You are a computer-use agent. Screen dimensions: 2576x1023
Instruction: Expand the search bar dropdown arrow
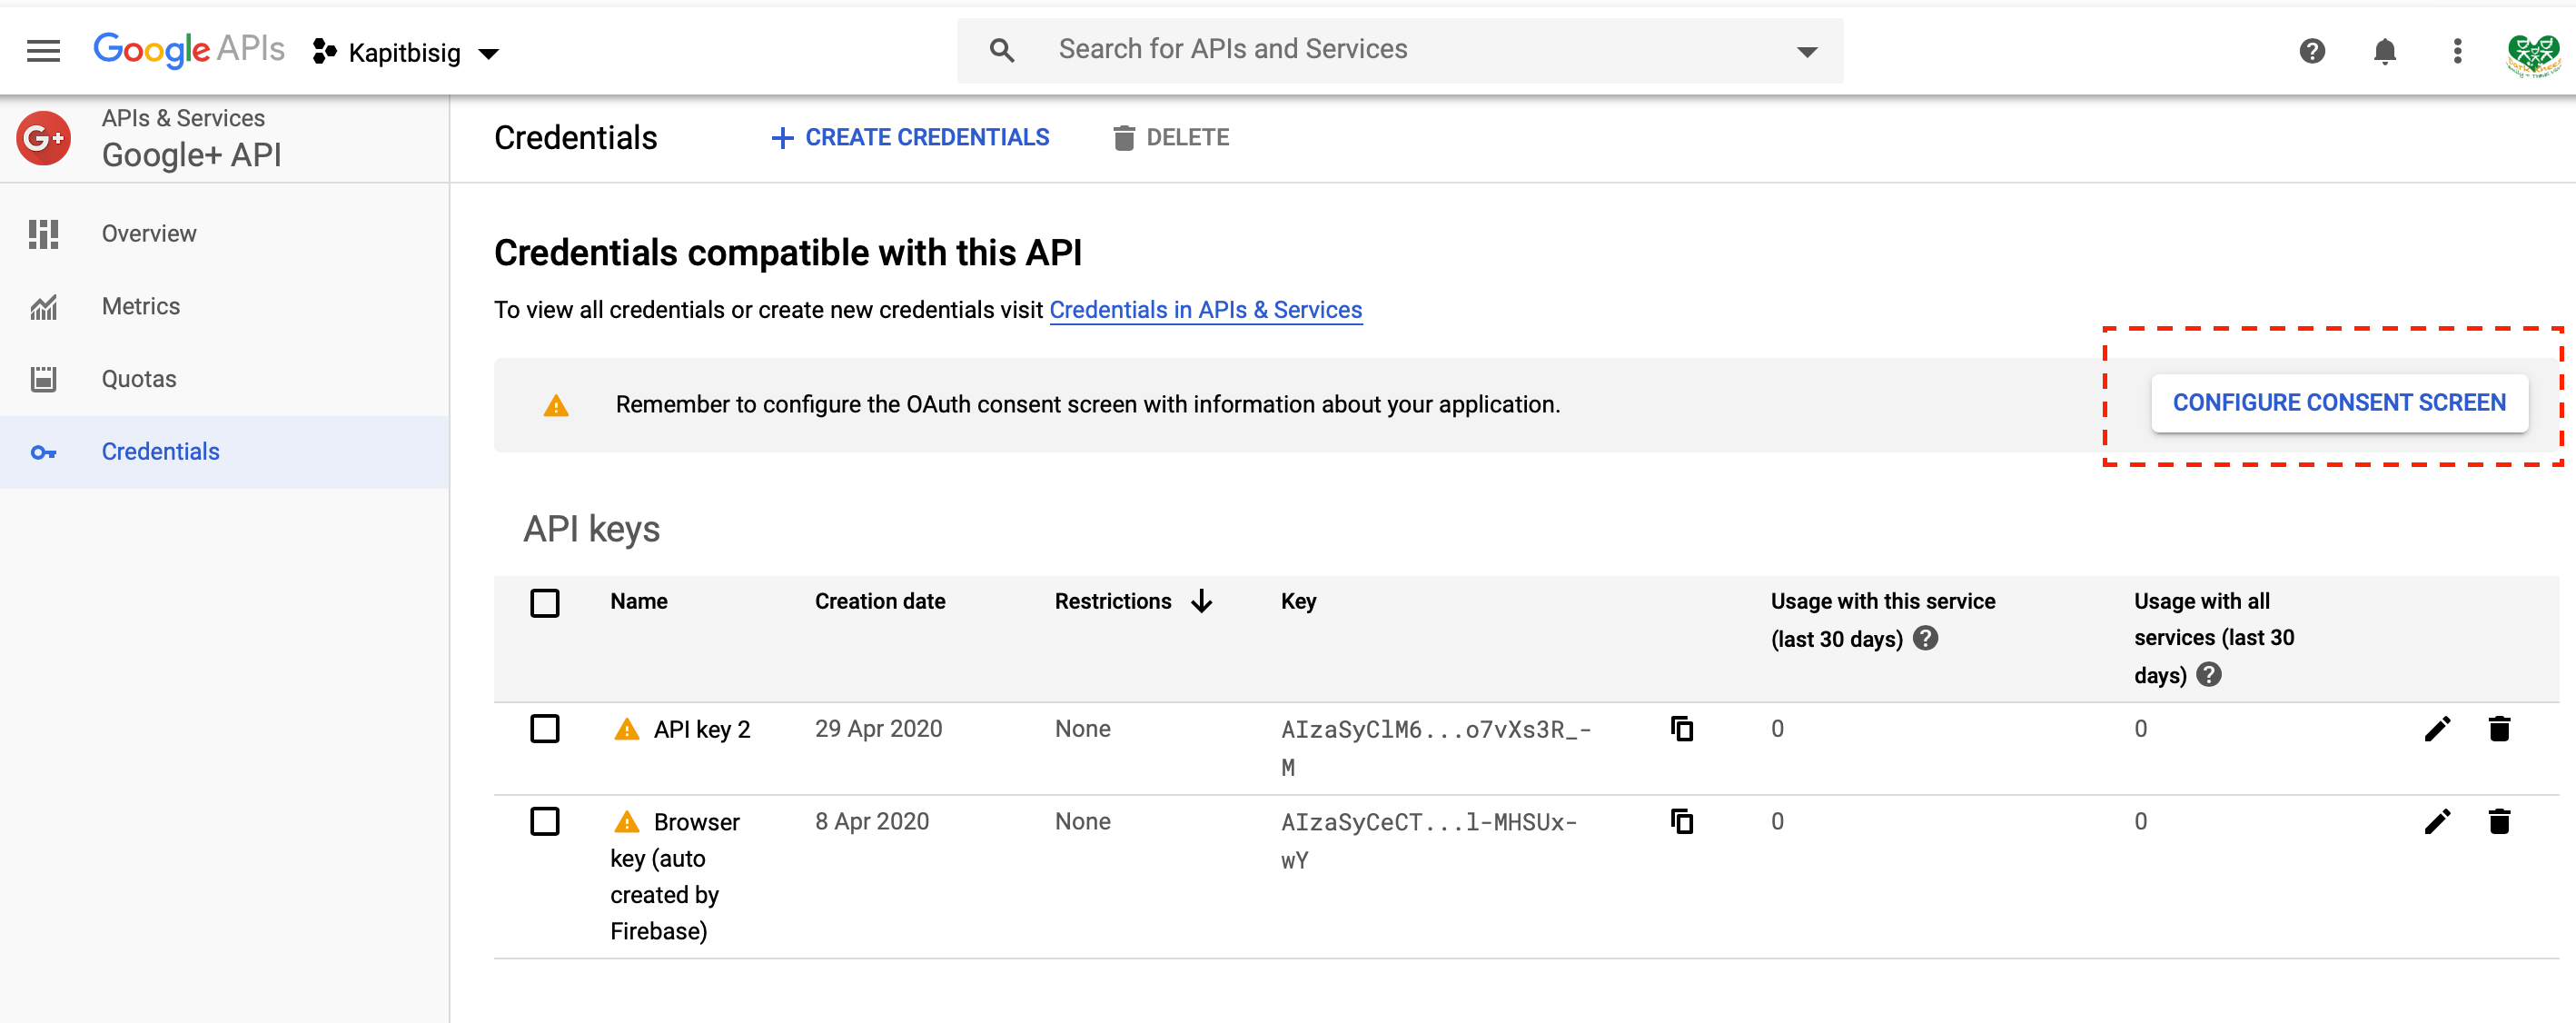(1806, 51)
